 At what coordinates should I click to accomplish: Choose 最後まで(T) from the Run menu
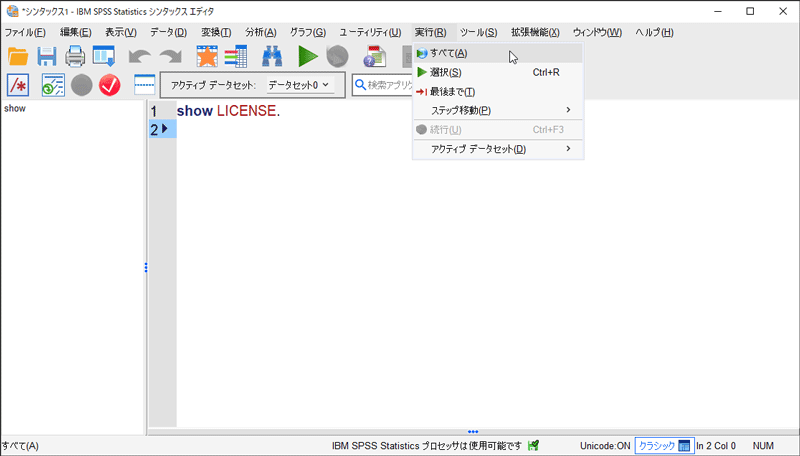pyautogui.click(x=498, y=92)
